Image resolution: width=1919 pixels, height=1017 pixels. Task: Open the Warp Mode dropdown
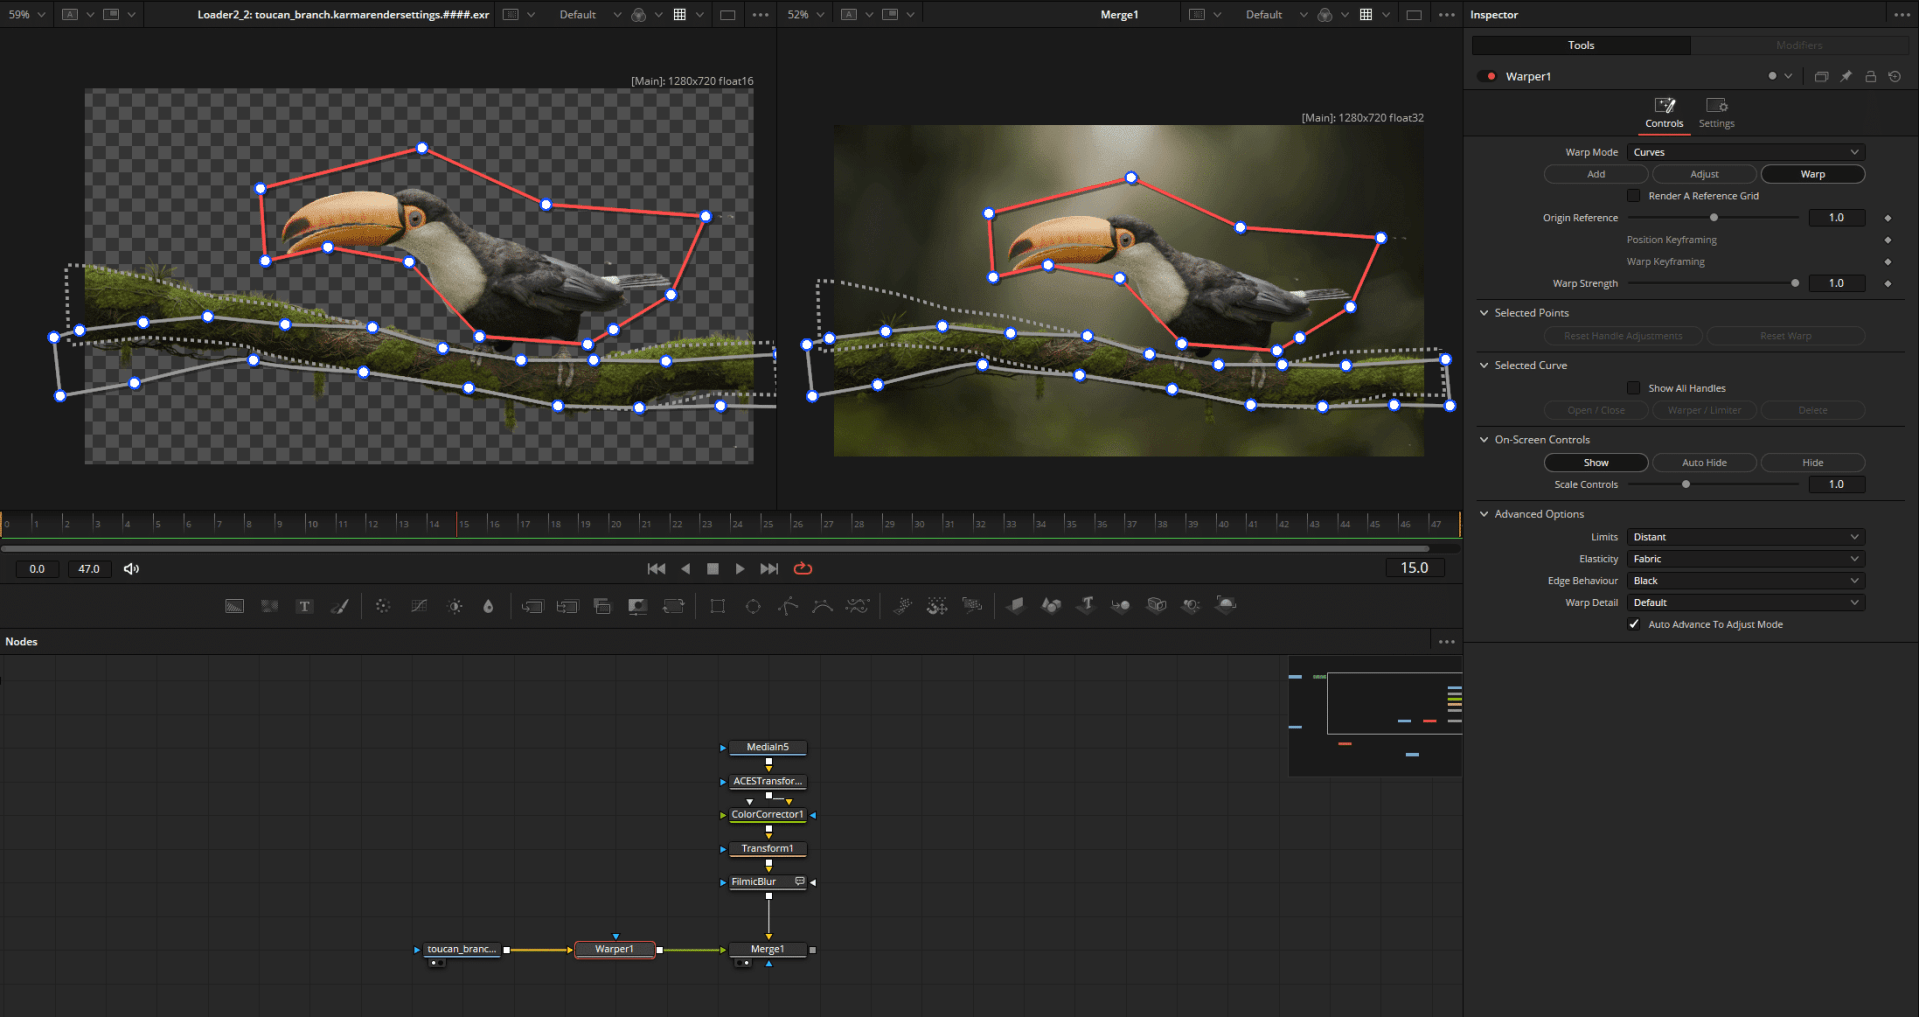coord(1745,151)
